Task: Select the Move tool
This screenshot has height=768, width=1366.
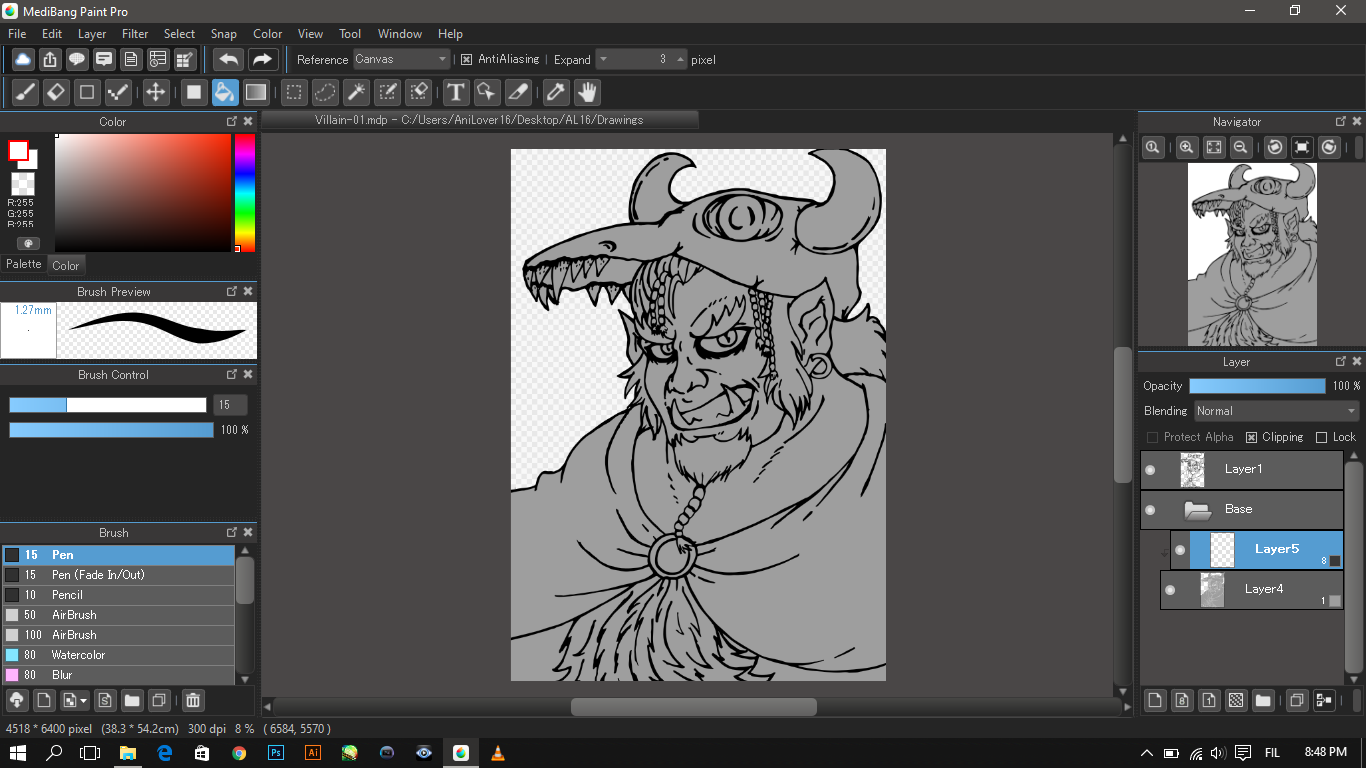Action: pyautogui.click(x=156, y=93)
